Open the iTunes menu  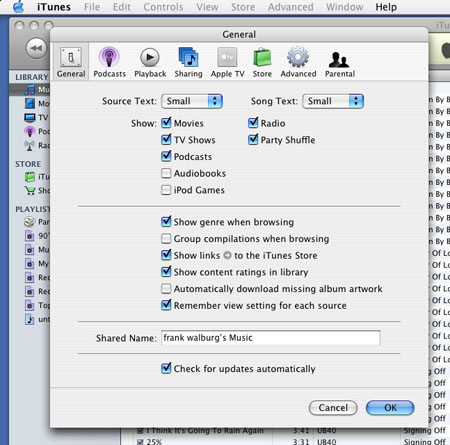[54, 7]
